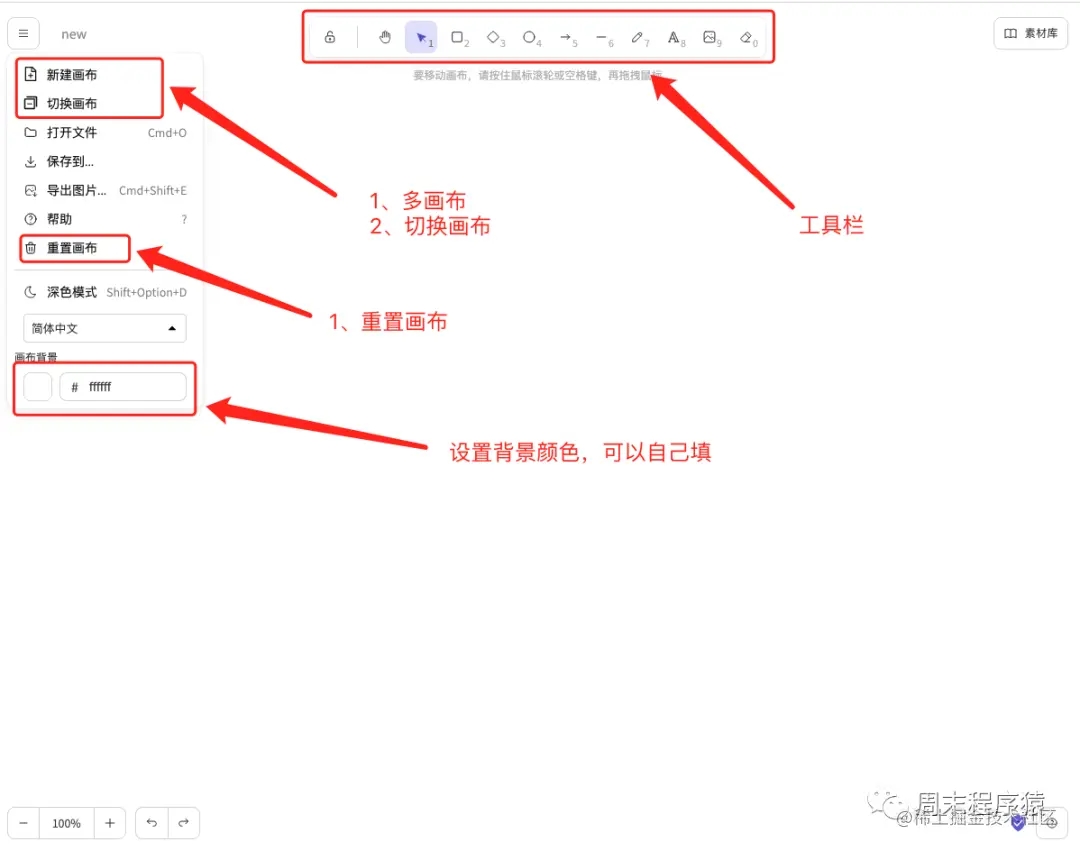This screenshot has width=1080, height=851.
Task: Select the Selection arrow tool
Action: click(421, 37)
